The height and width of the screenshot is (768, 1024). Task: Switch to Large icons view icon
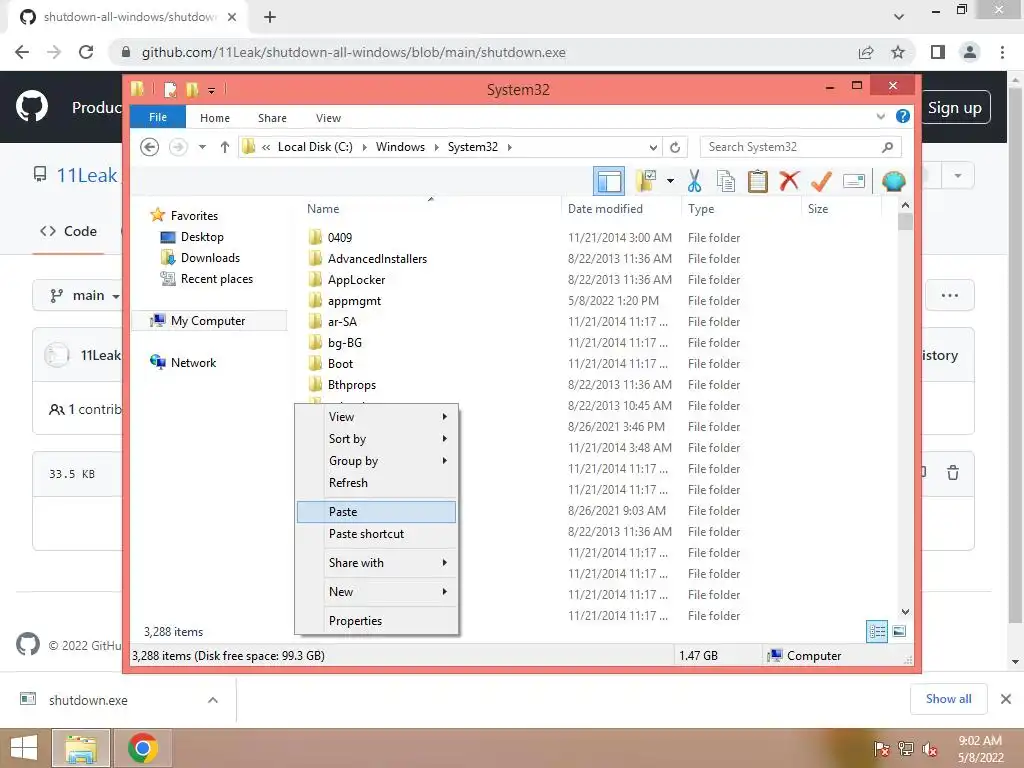(x=899, y=631)
